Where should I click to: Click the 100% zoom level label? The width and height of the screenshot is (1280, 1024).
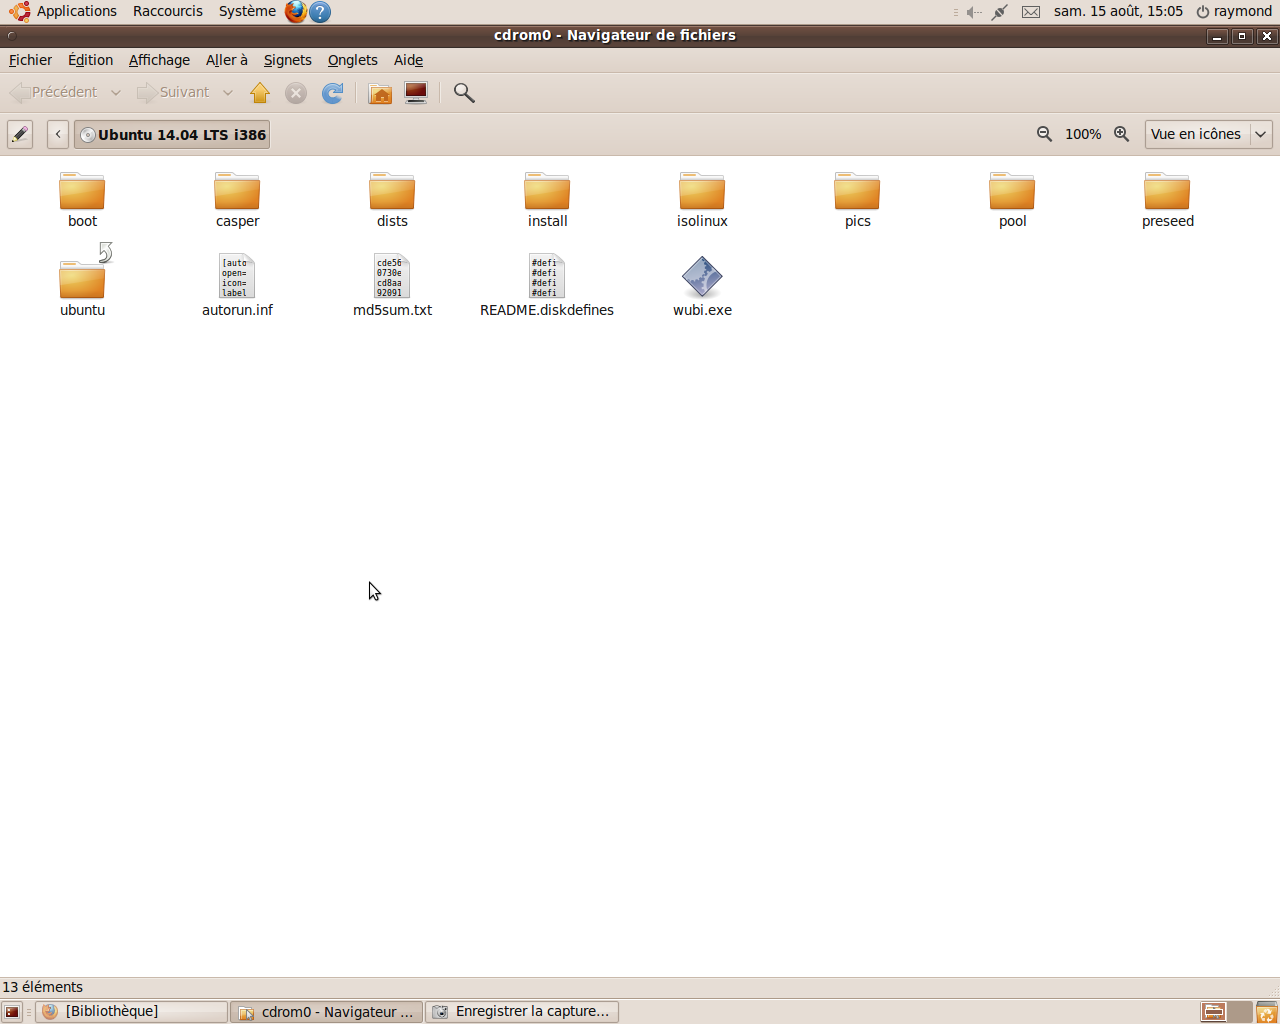point(1083,134)
